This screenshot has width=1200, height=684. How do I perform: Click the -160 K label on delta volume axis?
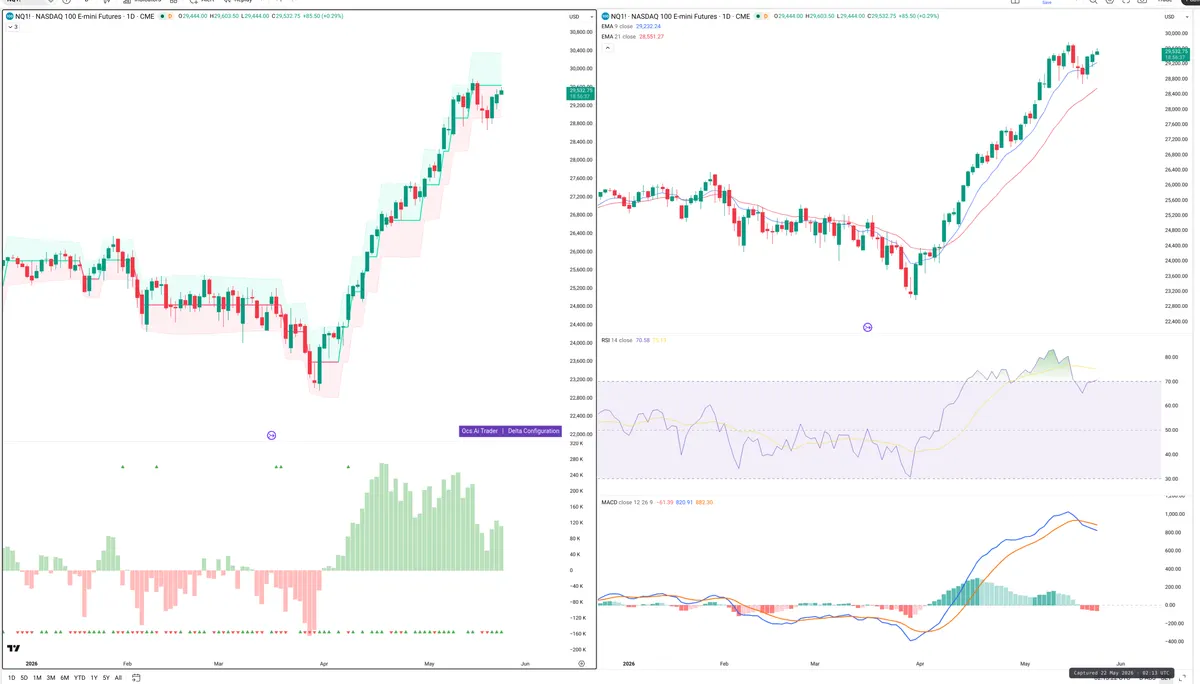point(577,634)
